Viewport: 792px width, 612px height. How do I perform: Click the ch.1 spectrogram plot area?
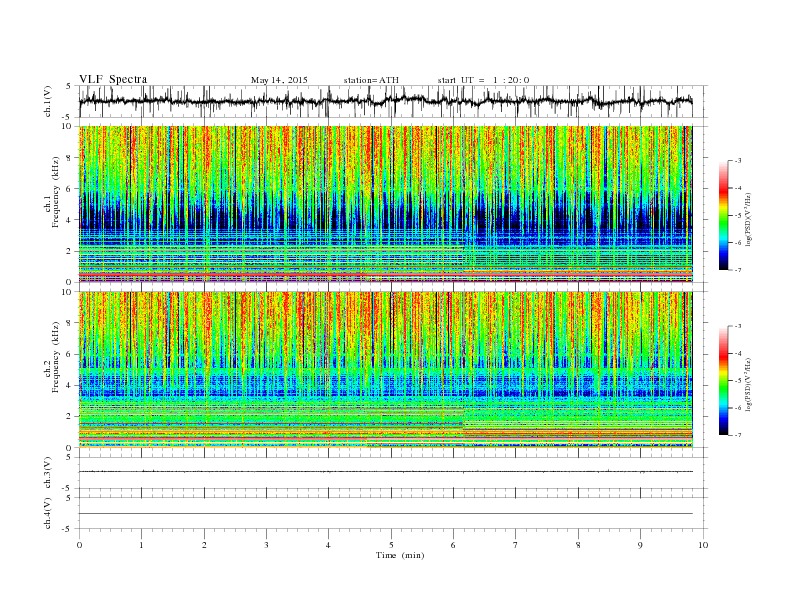[385, 204]
